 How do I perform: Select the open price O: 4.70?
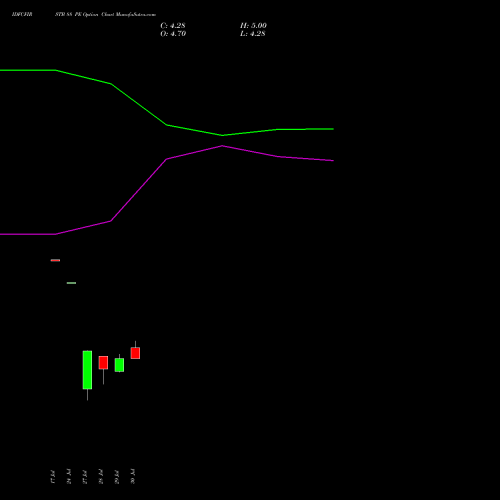click(x=173, y=34)
